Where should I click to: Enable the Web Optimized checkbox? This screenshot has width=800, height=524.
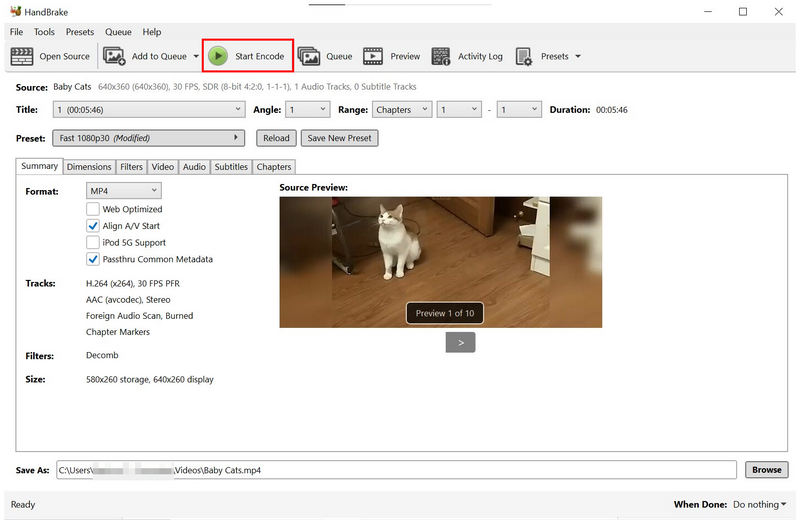[x=92, y=209]
